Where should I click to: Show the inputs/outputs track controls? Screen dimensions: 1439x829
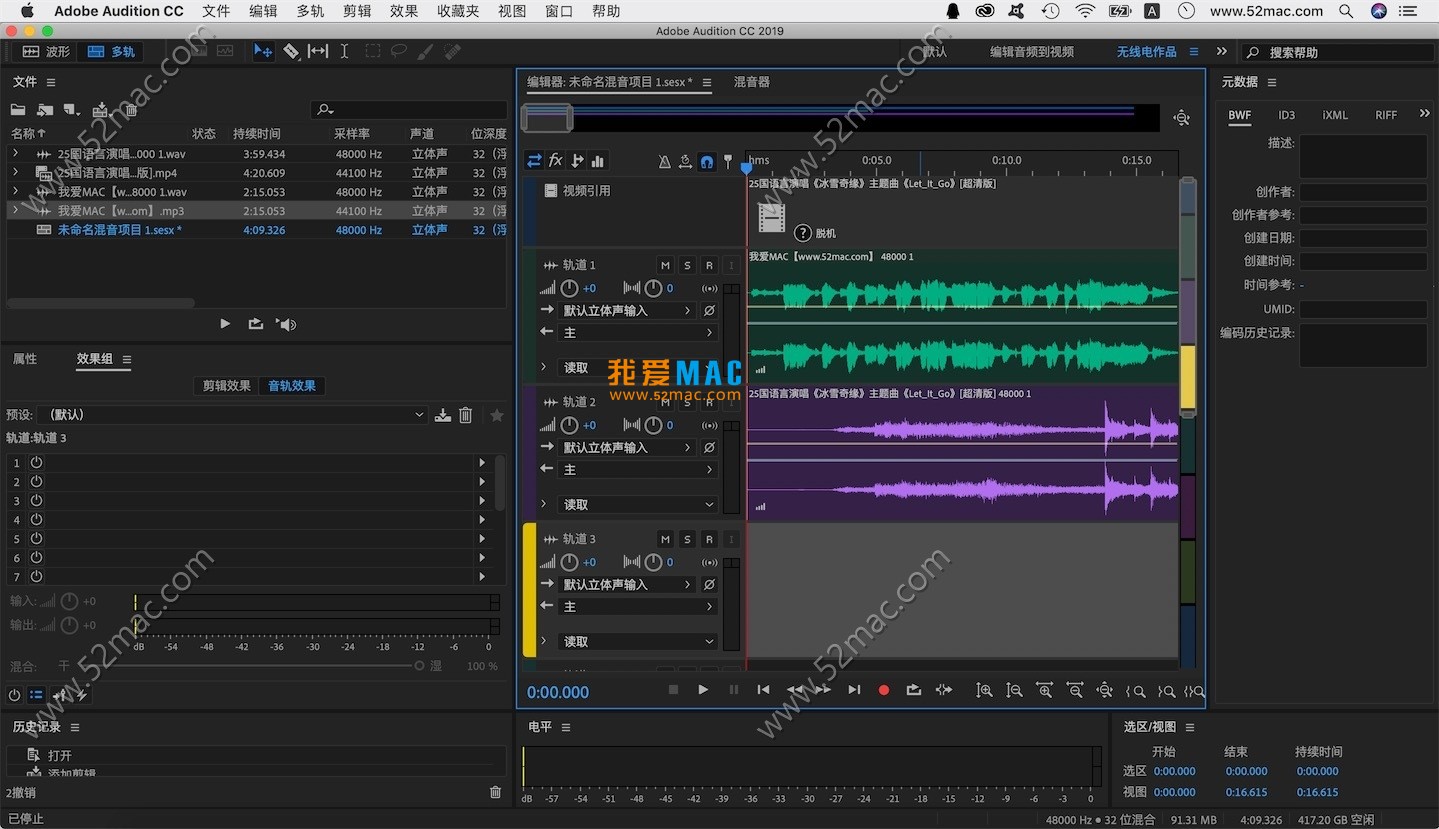pos(534,161)
